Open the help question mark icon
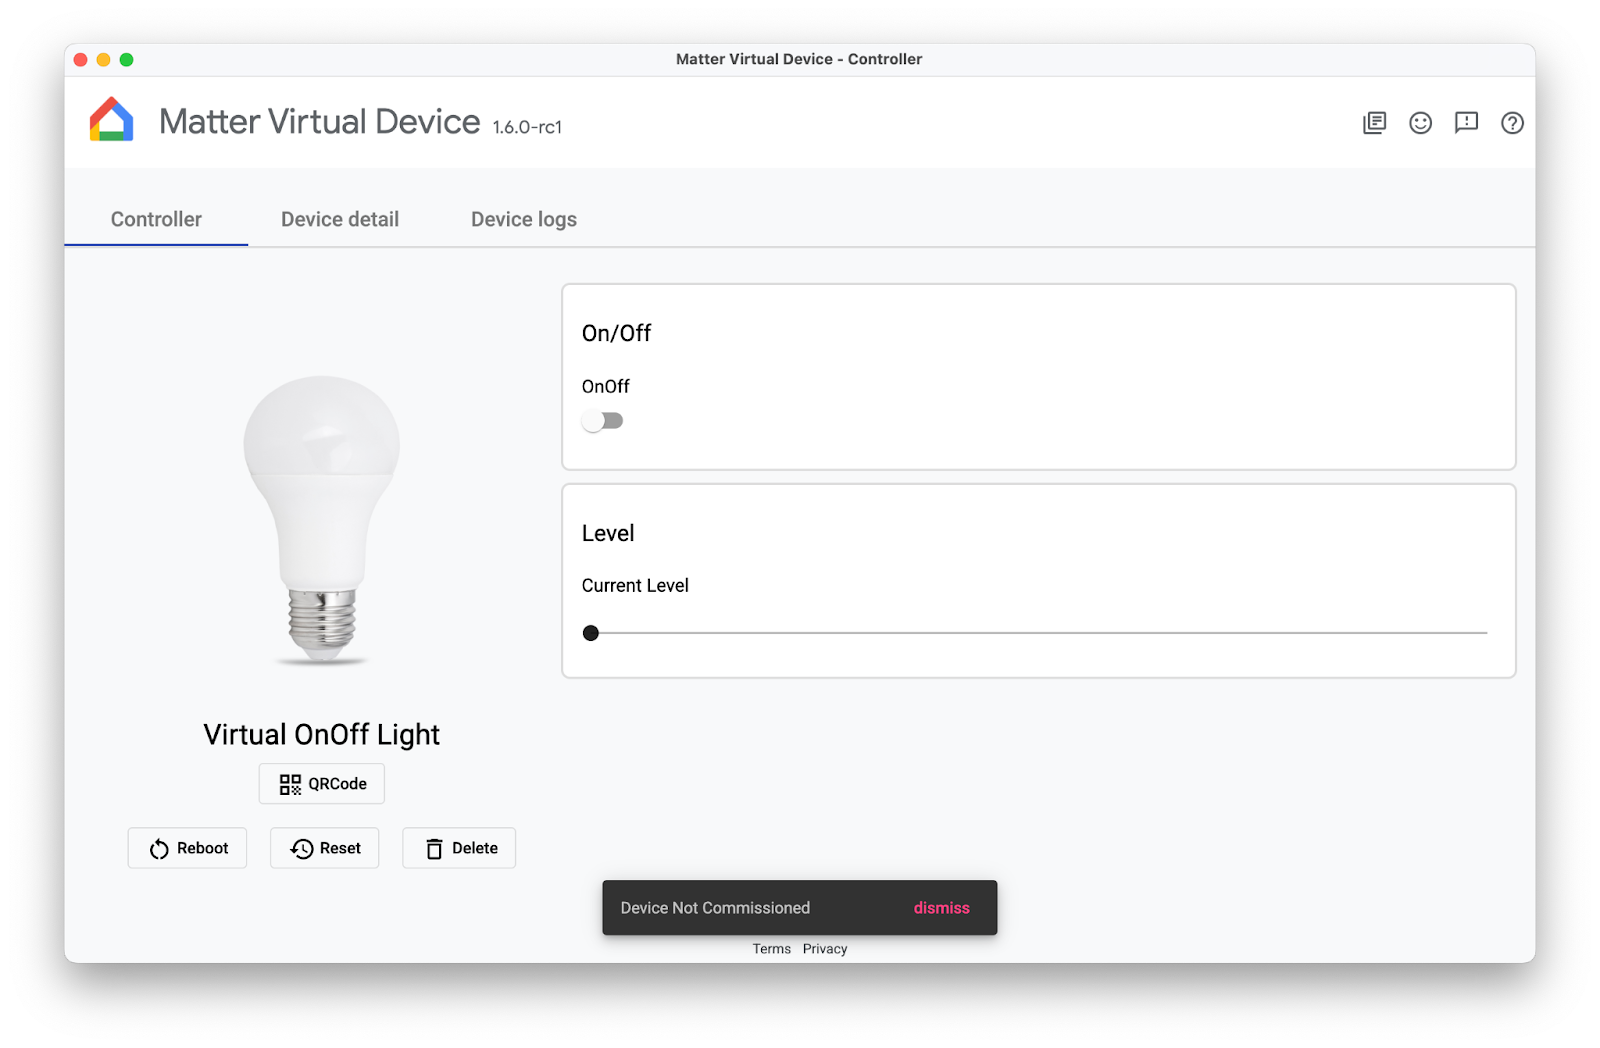 [1512, 123]
